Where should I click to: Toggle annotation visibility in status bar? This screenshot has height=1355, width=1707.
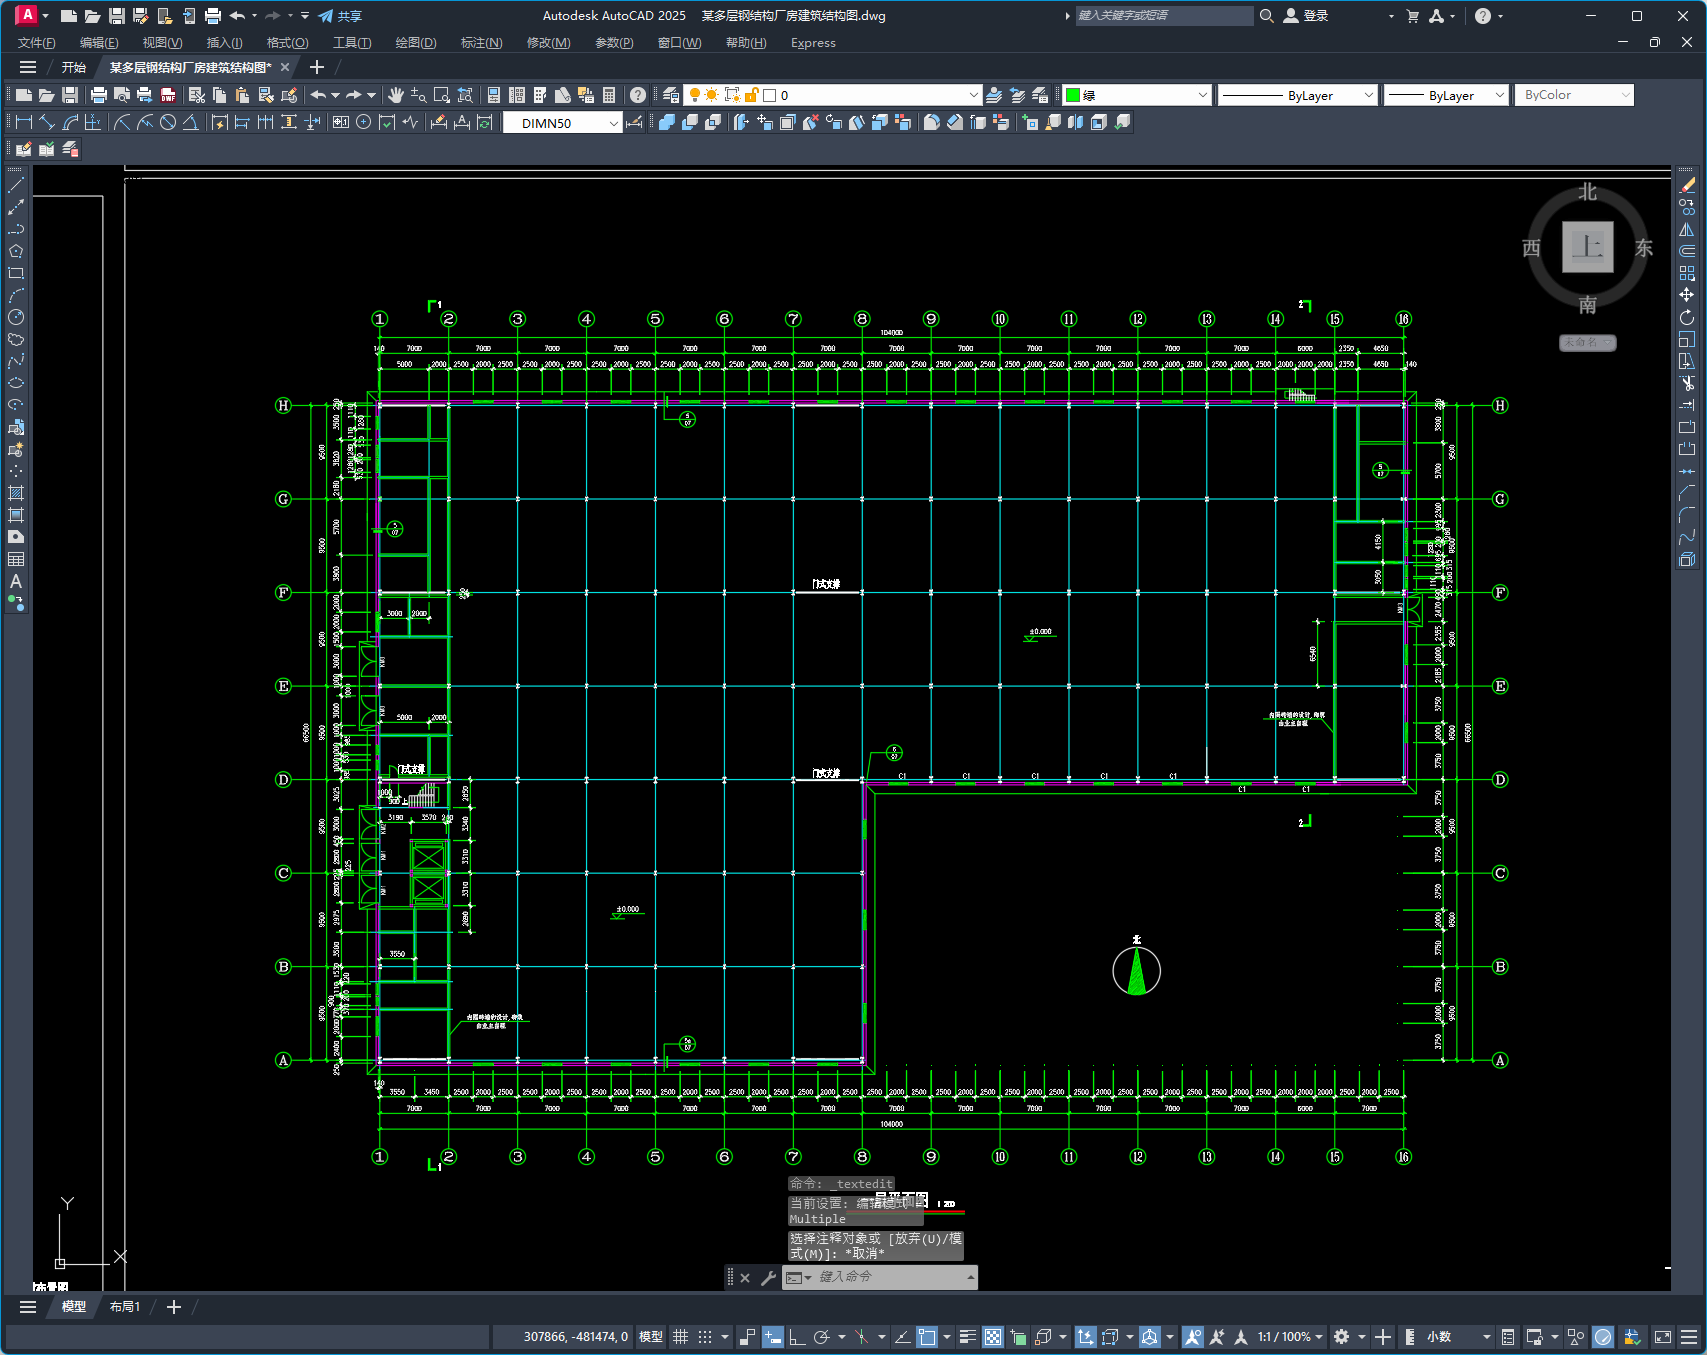(x=1192, y=1337)
